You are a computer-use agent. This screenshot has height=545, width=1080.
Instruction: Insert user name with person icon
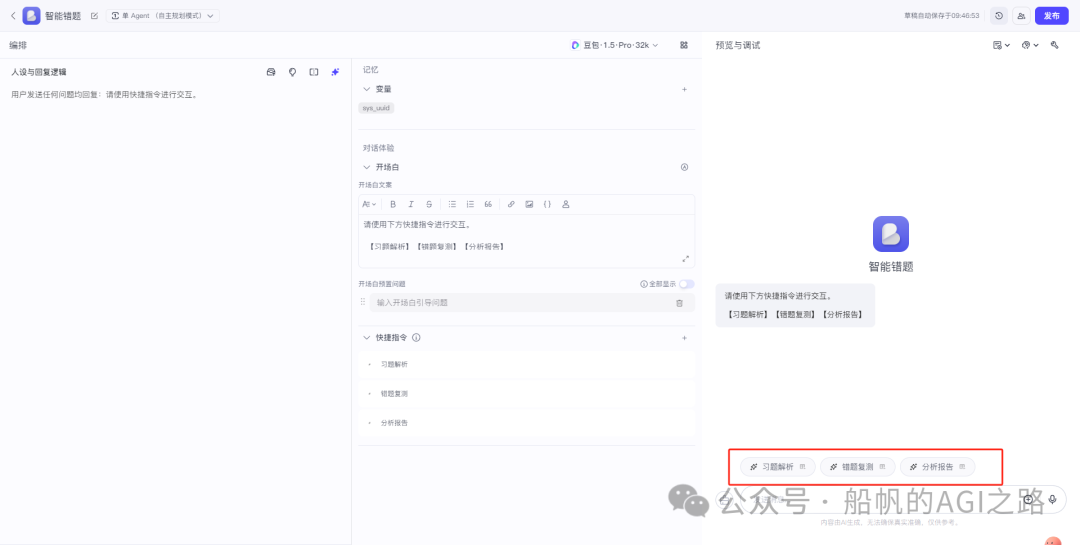click(x=565, y=204)
